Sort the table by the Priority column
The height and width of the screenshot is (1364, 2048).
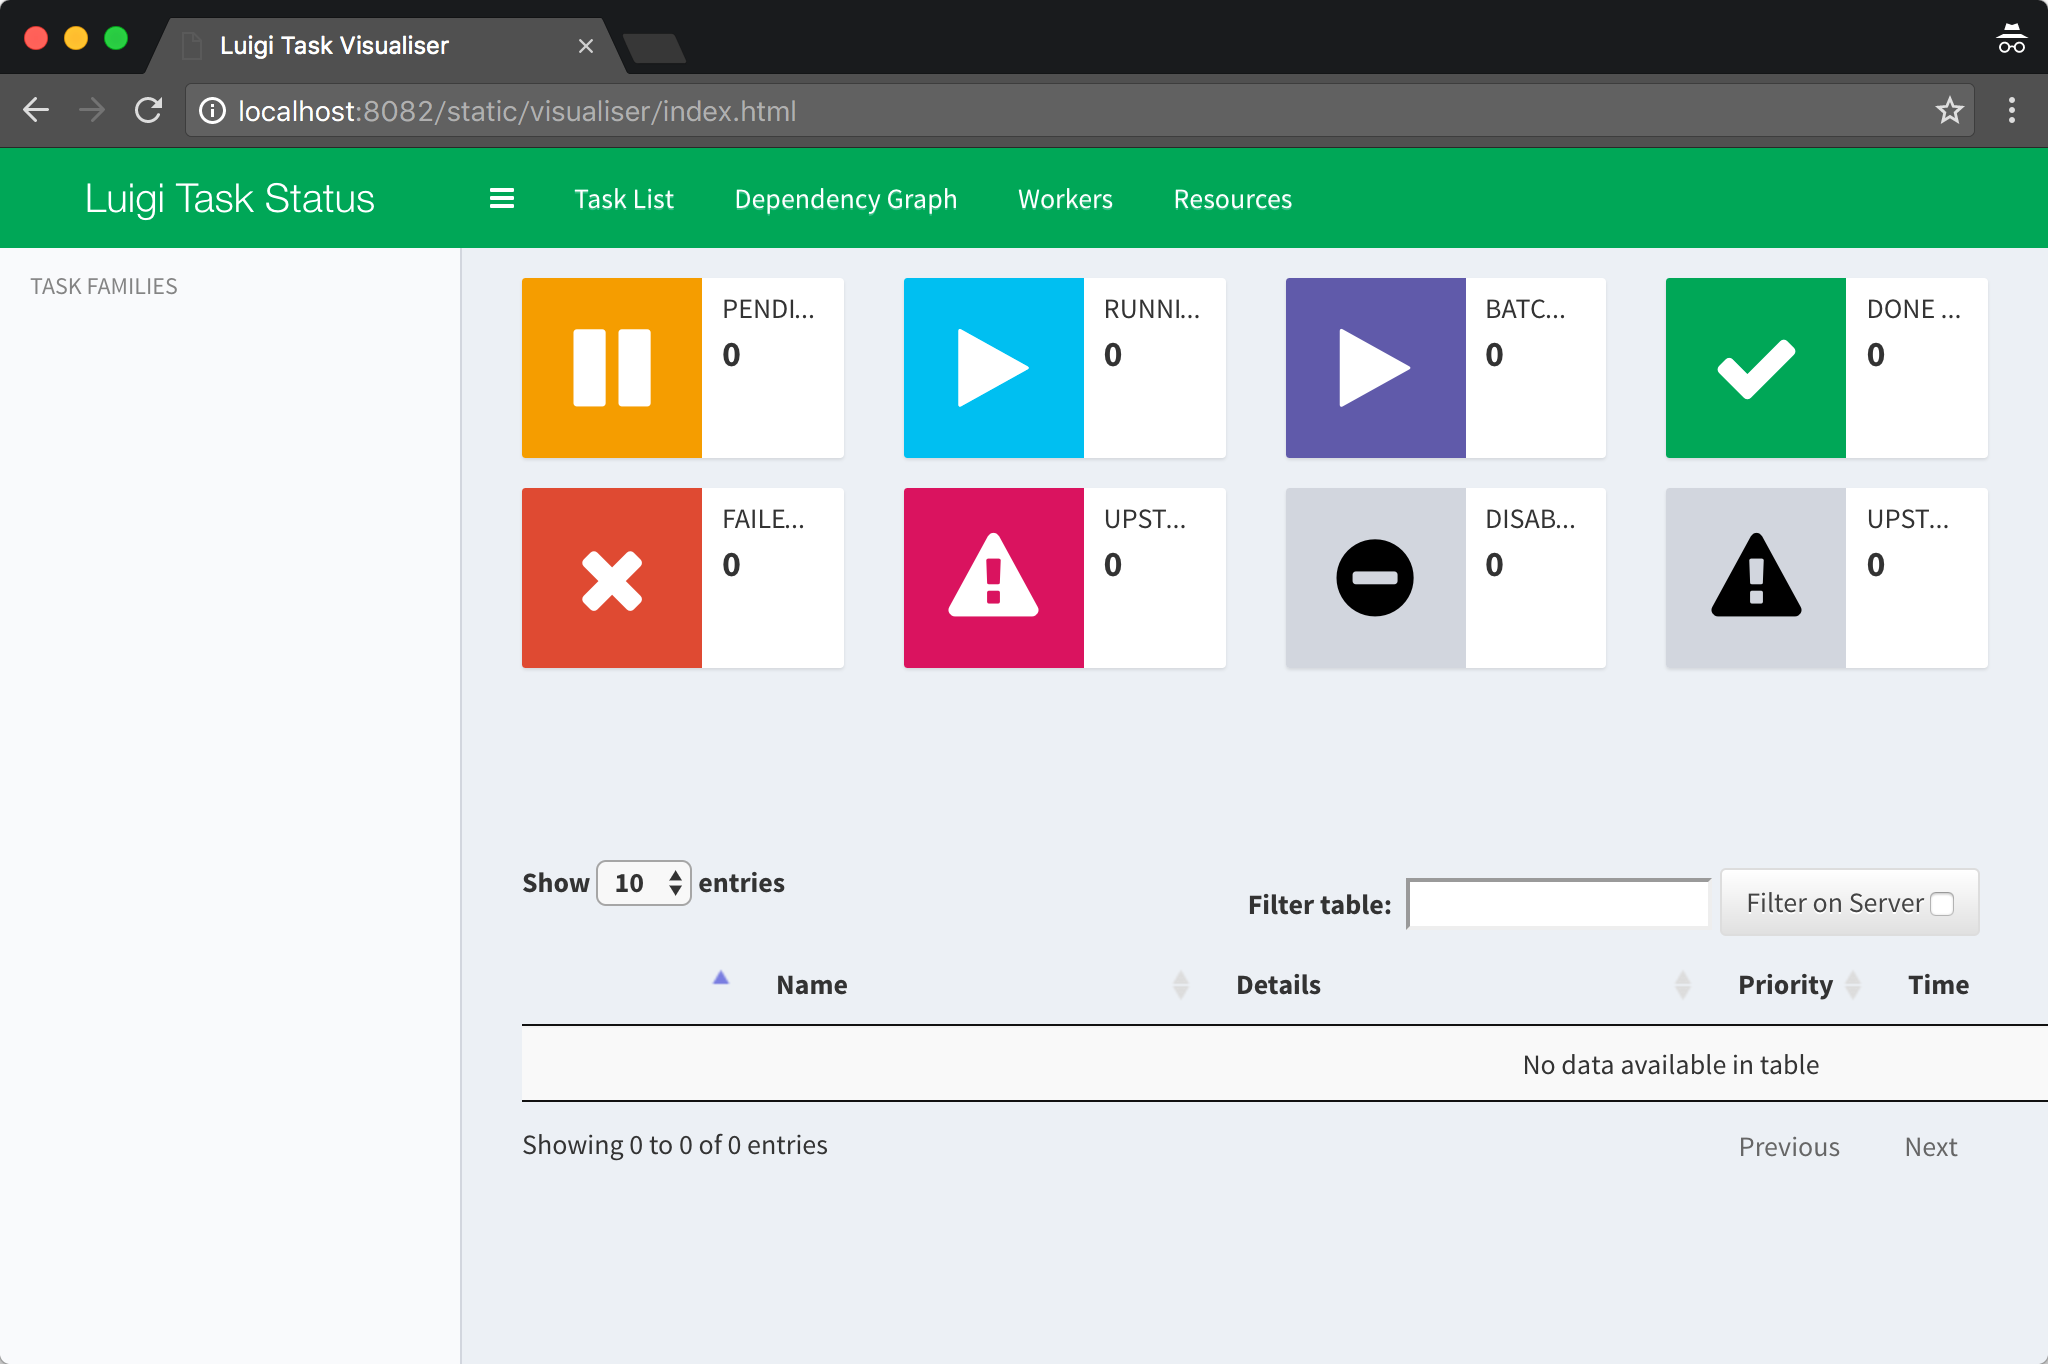pos(1785,985)
